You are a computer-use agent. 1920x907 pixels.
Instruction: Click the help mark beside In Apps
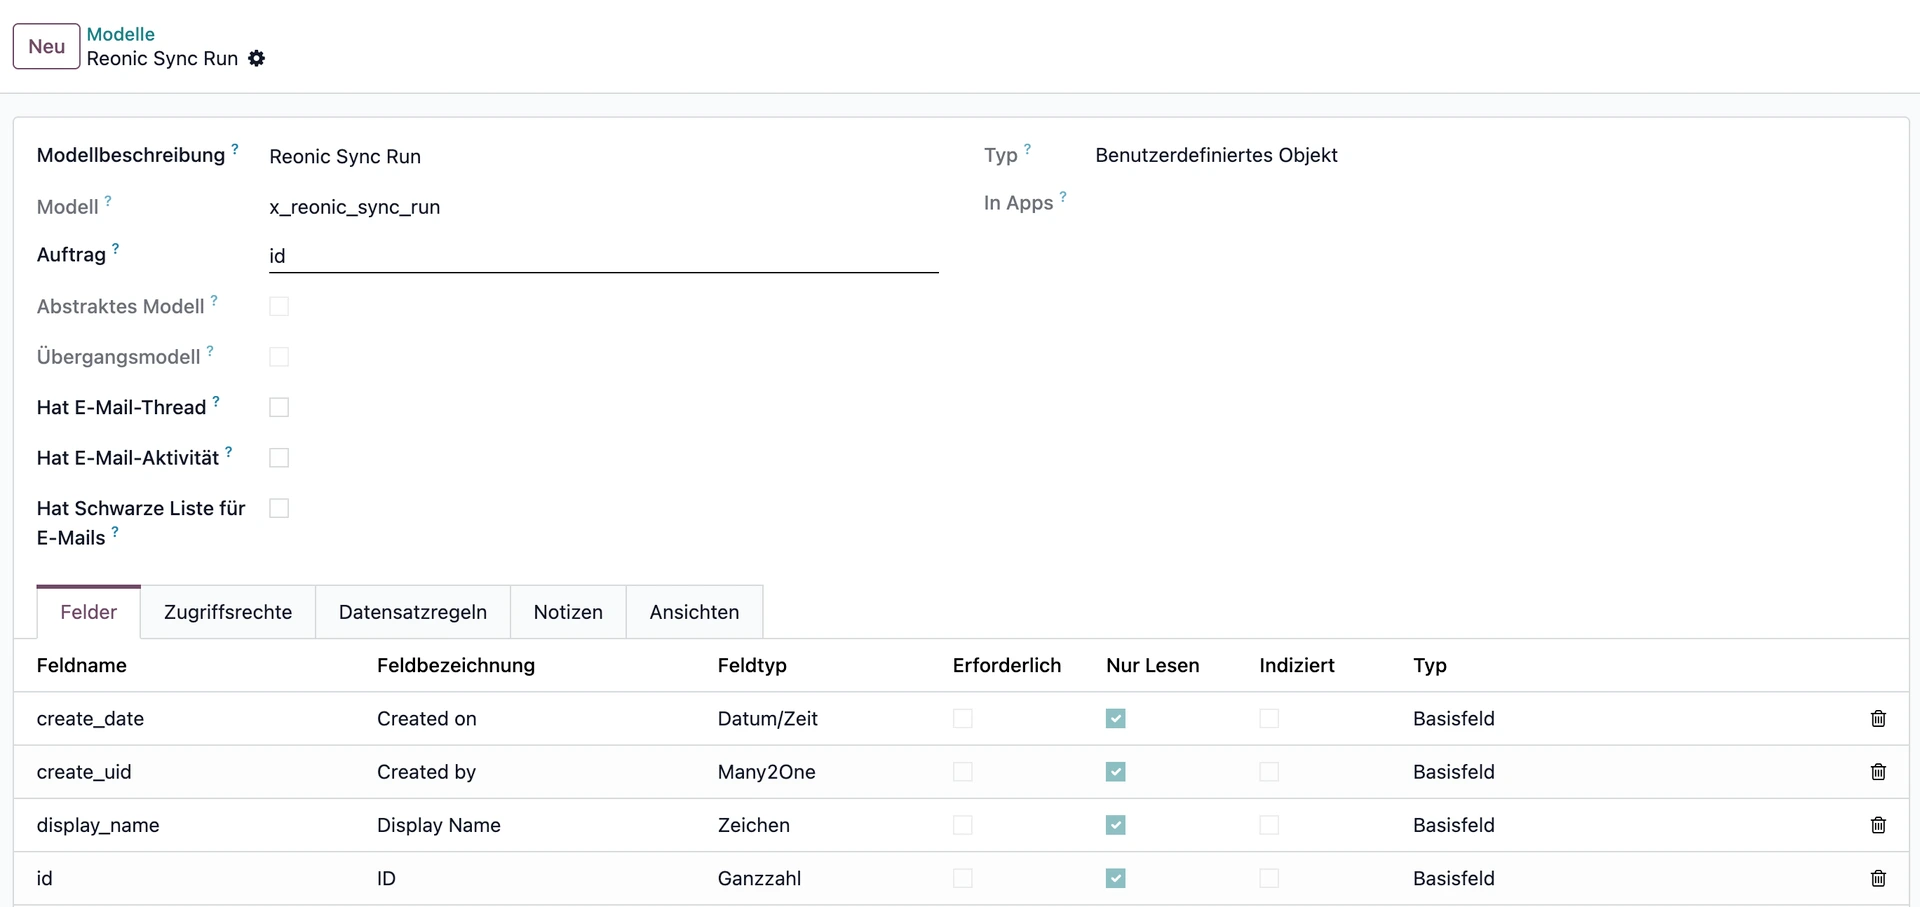[1063, 197]
